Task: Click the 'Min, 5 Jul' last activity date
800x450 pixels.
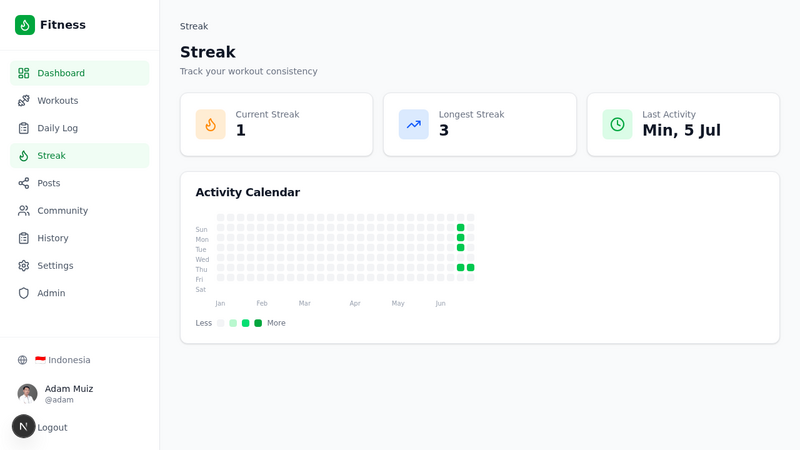Action: point(681,131)
